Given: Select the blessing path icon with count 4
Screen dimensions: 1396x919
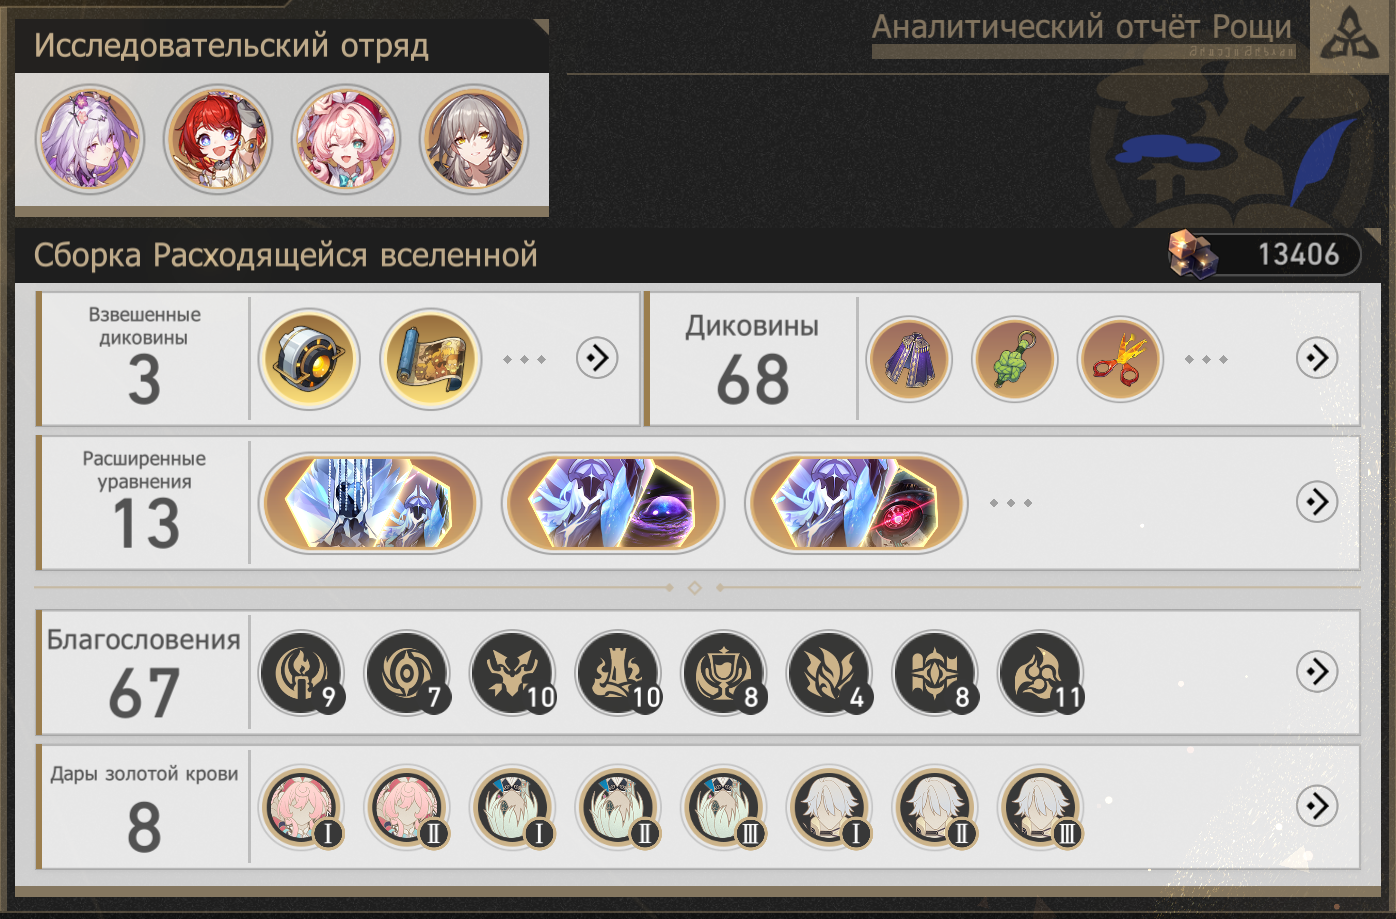Looking at the screenshot, I should click(x=829, y=672).
